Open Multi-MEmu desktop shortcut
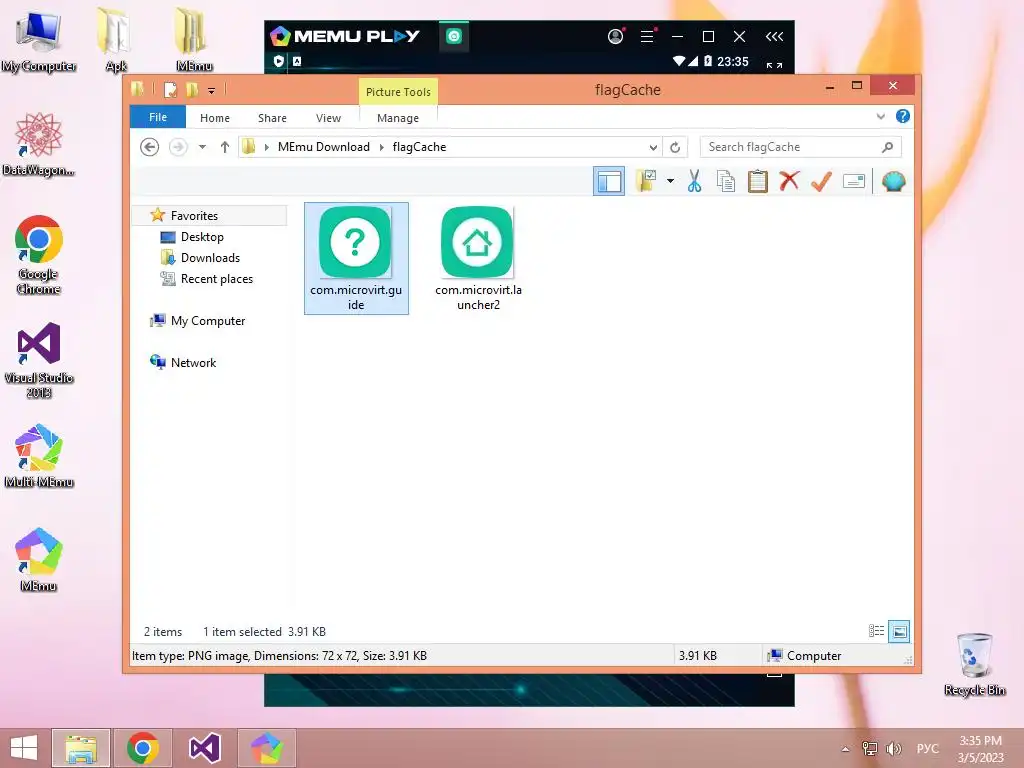This screenshot has height=768, width=1024. click(39, 456)
